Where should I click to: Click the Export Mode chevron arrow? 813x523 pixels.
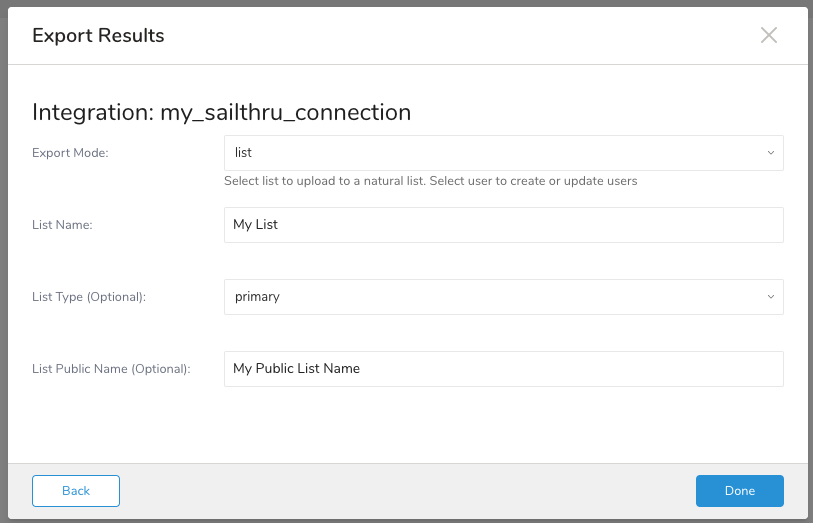pos(770,153)
